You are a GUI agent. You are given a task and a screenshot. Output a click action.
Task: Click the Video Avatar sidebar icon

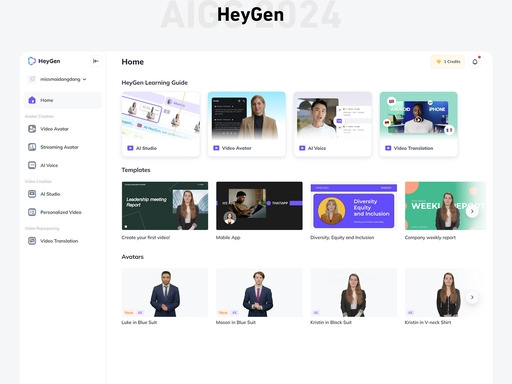tap(32, 129)
